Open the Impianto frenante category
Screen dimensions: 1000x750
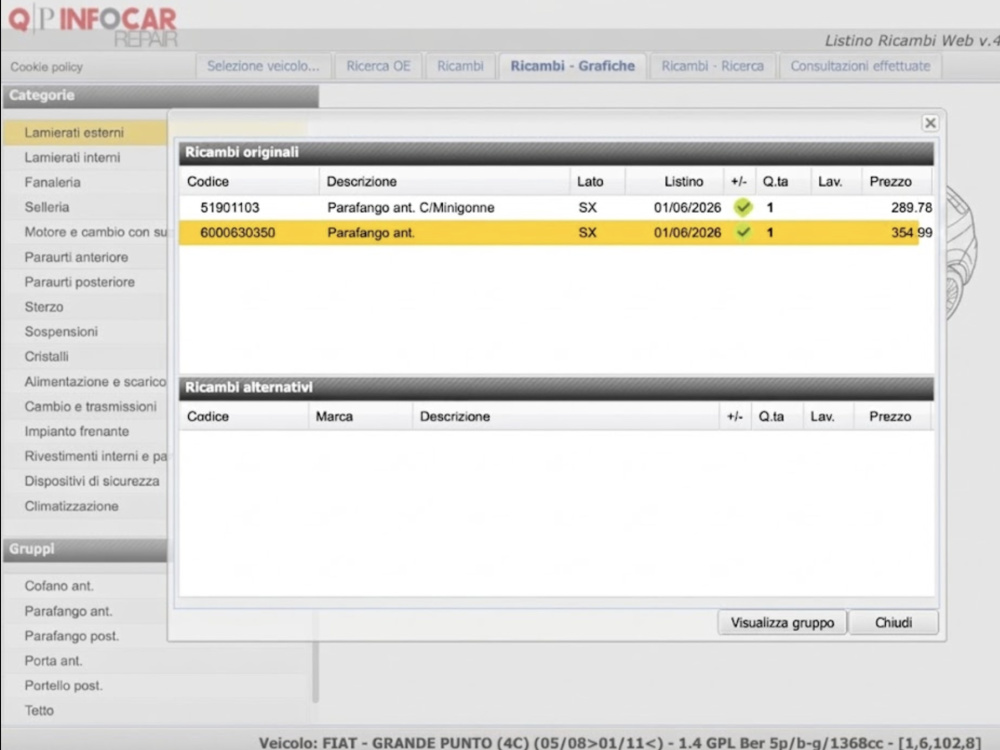(x=85, y=431)
